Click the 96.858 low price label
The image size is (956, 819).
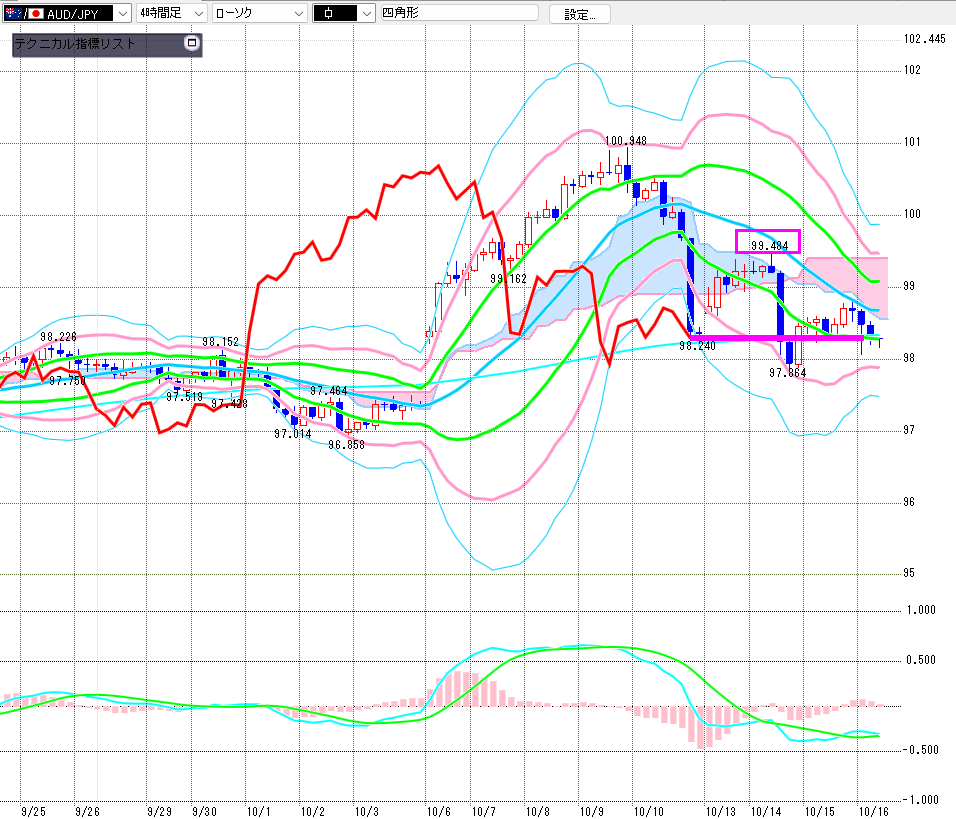347,444
